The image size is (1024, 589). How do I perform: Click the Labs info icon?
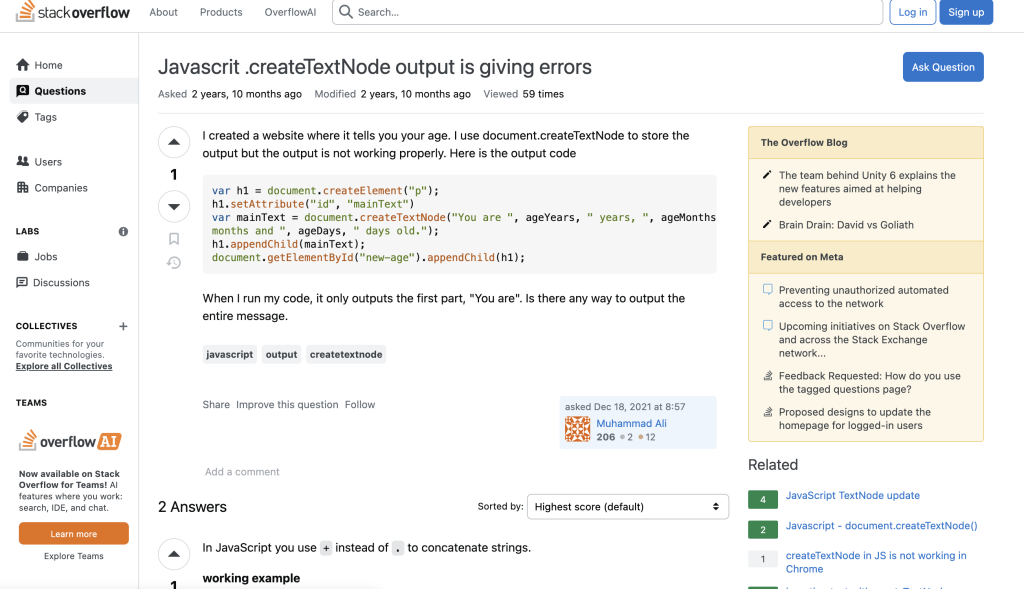coord(123,231)
